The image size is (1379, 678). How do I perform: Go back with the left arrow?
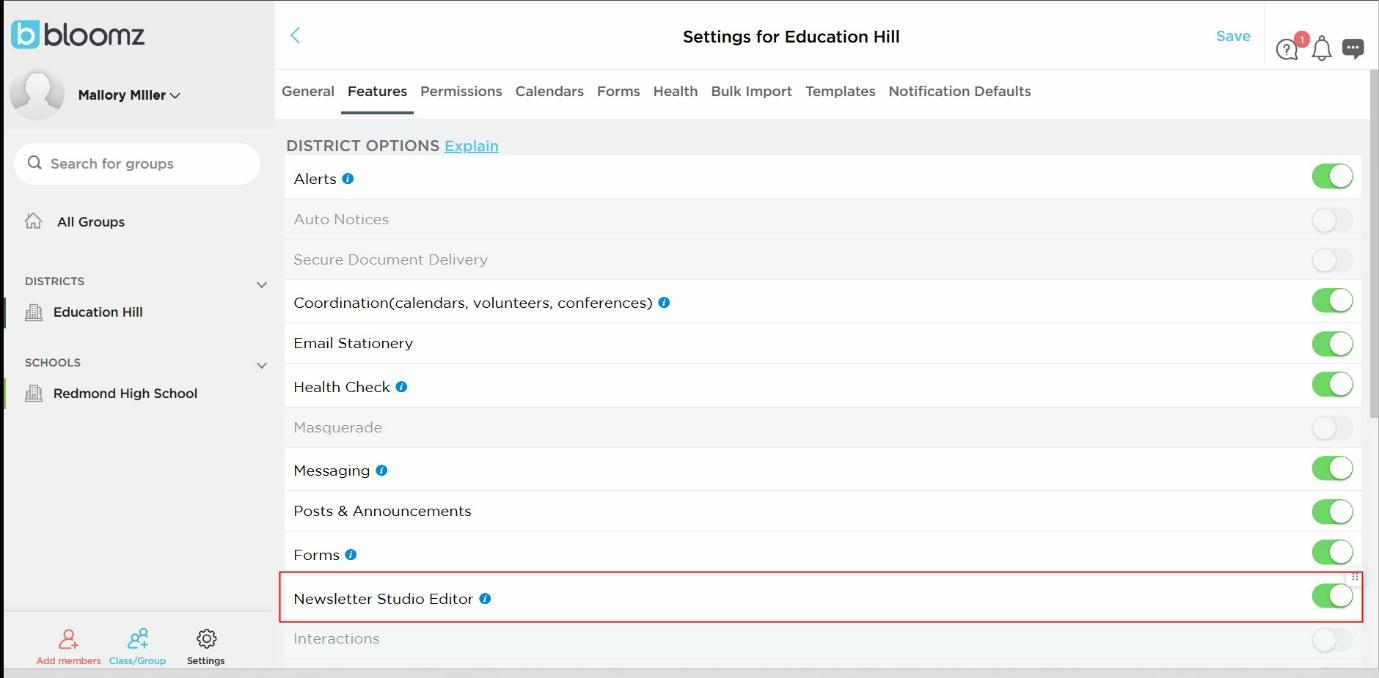pos(295,35)
